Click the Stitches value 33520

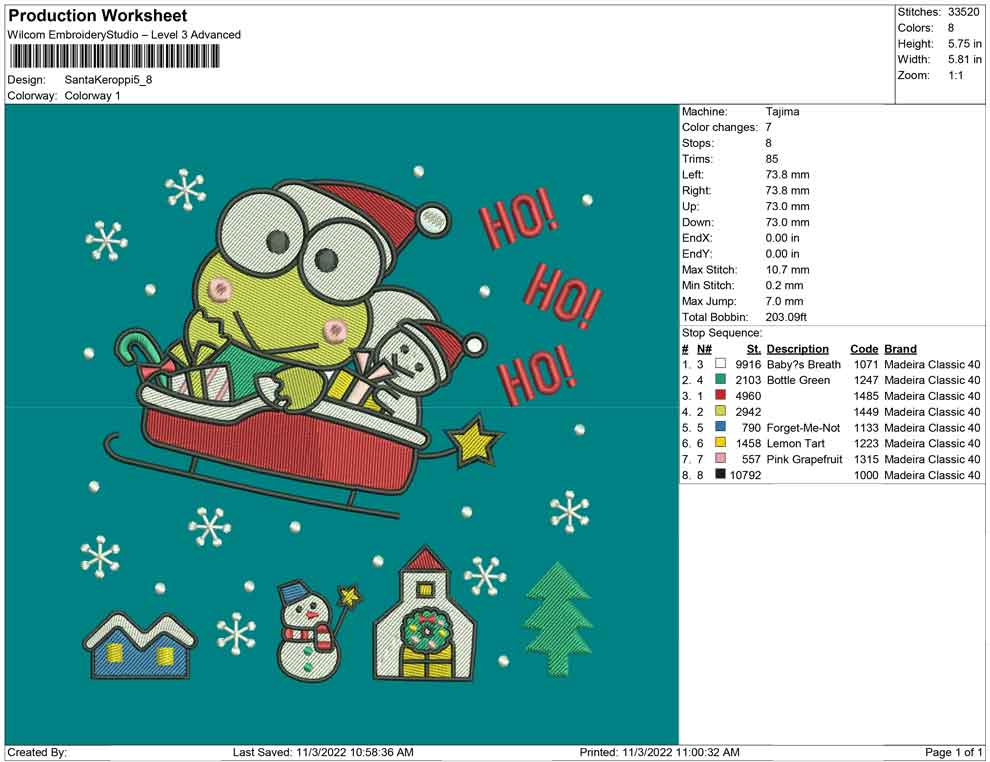(x=963, y=12)
